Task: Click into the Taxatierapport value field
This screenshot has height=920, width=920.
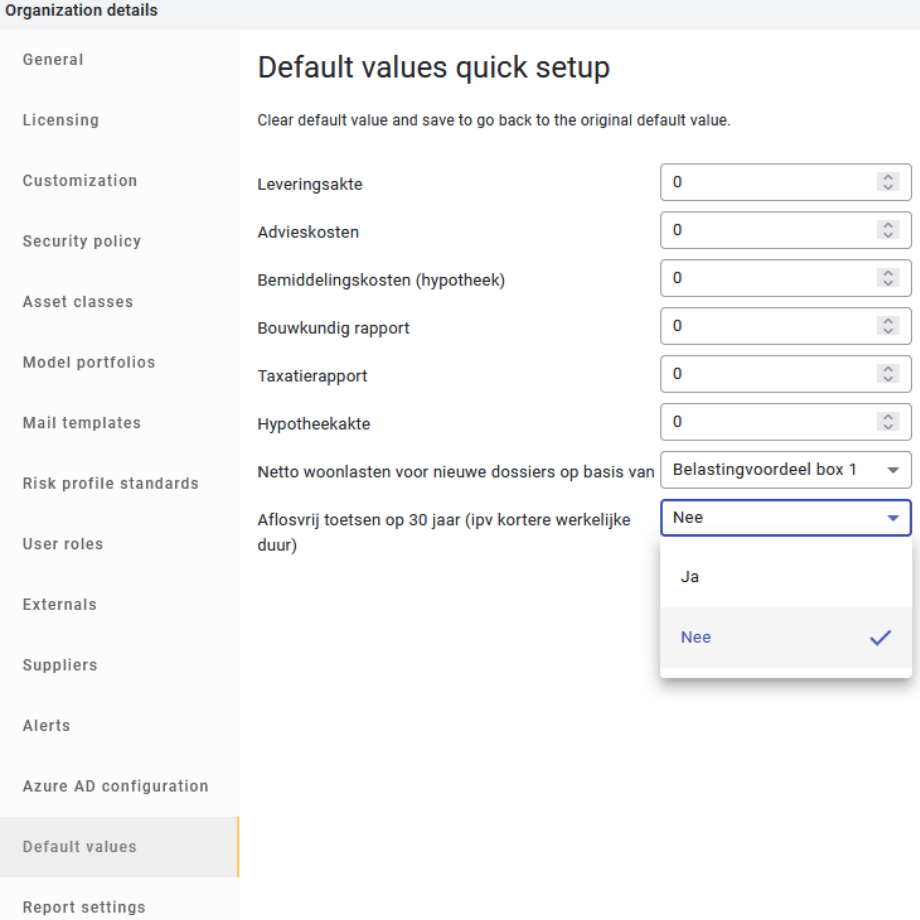Action: [x=786, y=374]
